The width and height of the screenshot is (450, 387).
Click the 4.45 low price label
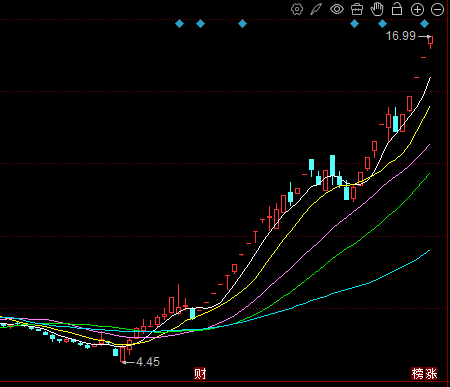(148, 362)
